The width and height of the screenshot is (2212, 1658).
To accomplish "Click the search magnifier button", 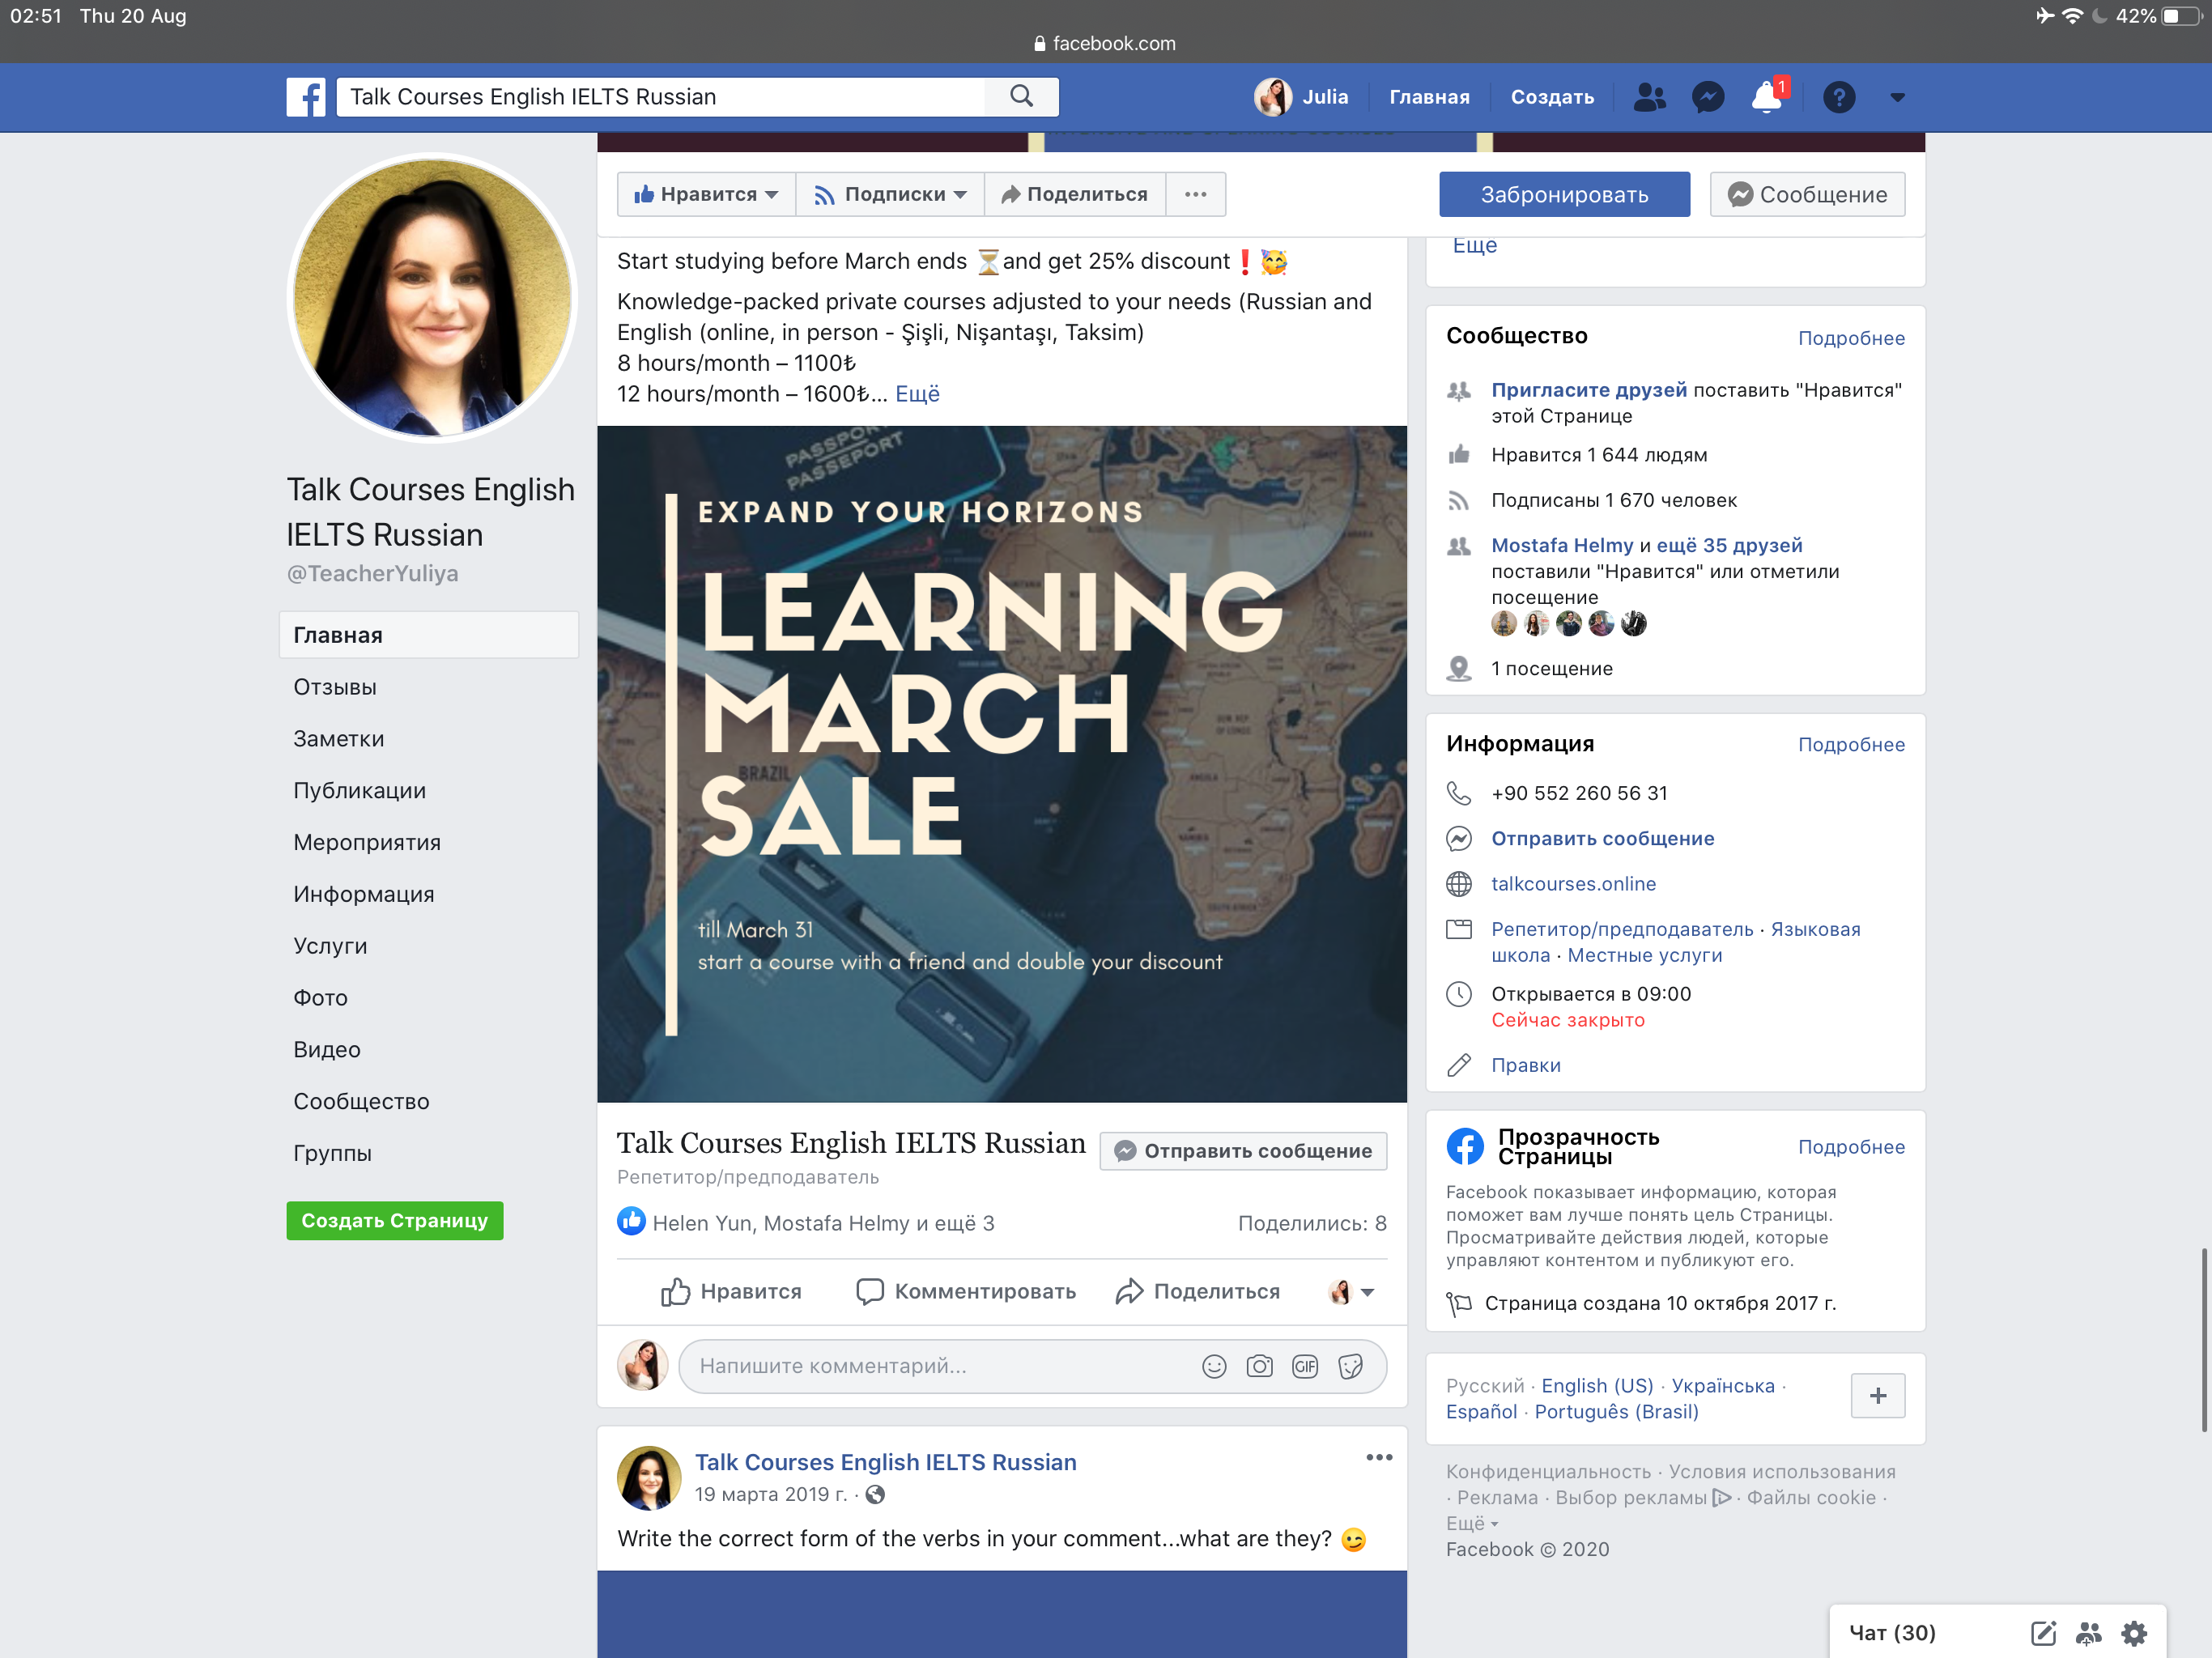I will pyautogui.click(x=1021, y=97).
